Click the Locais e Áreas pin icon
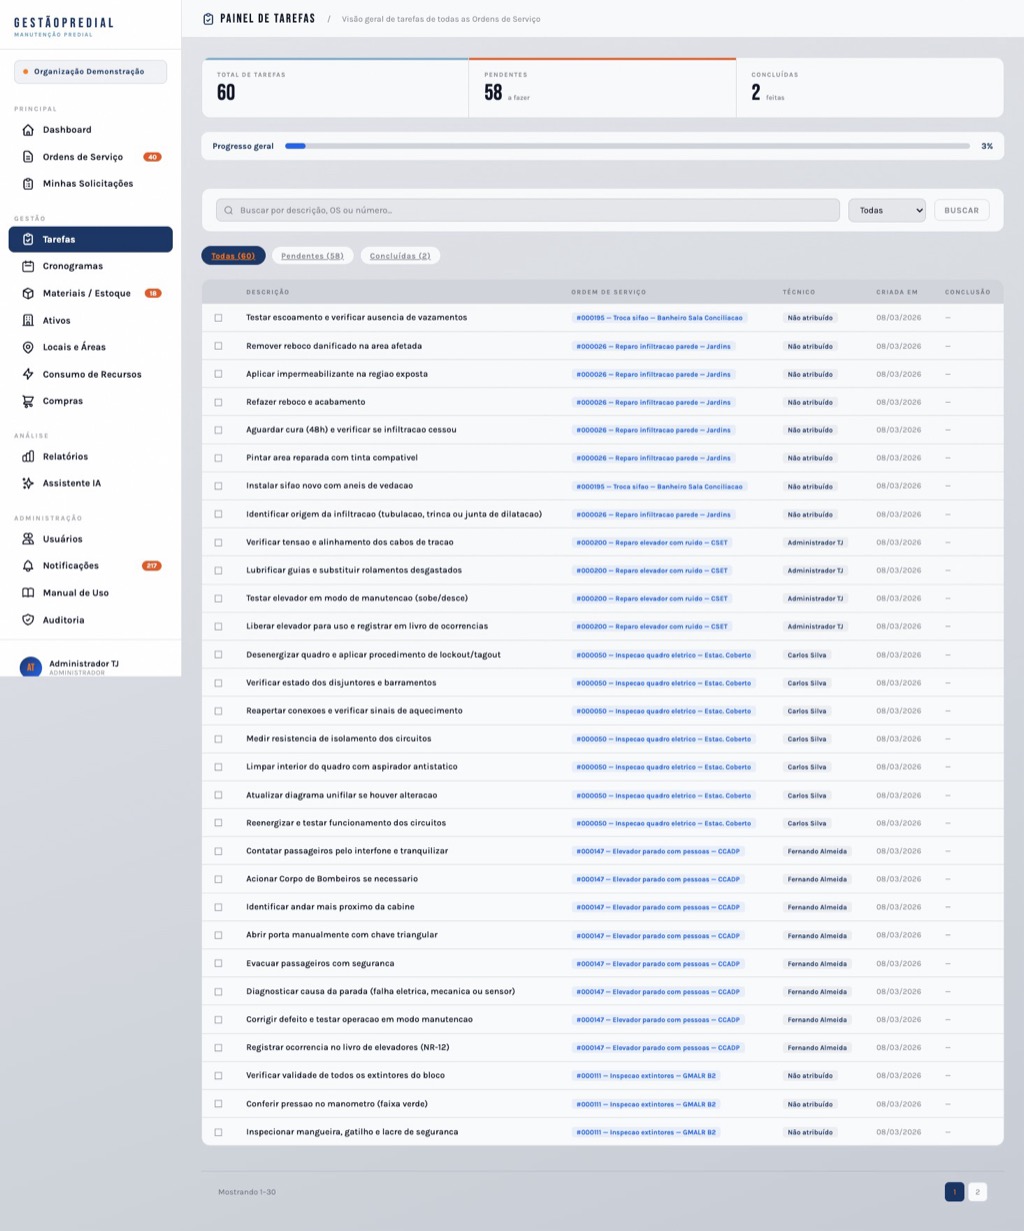Screen dimensions: 1024x1231 click(28, 347)
